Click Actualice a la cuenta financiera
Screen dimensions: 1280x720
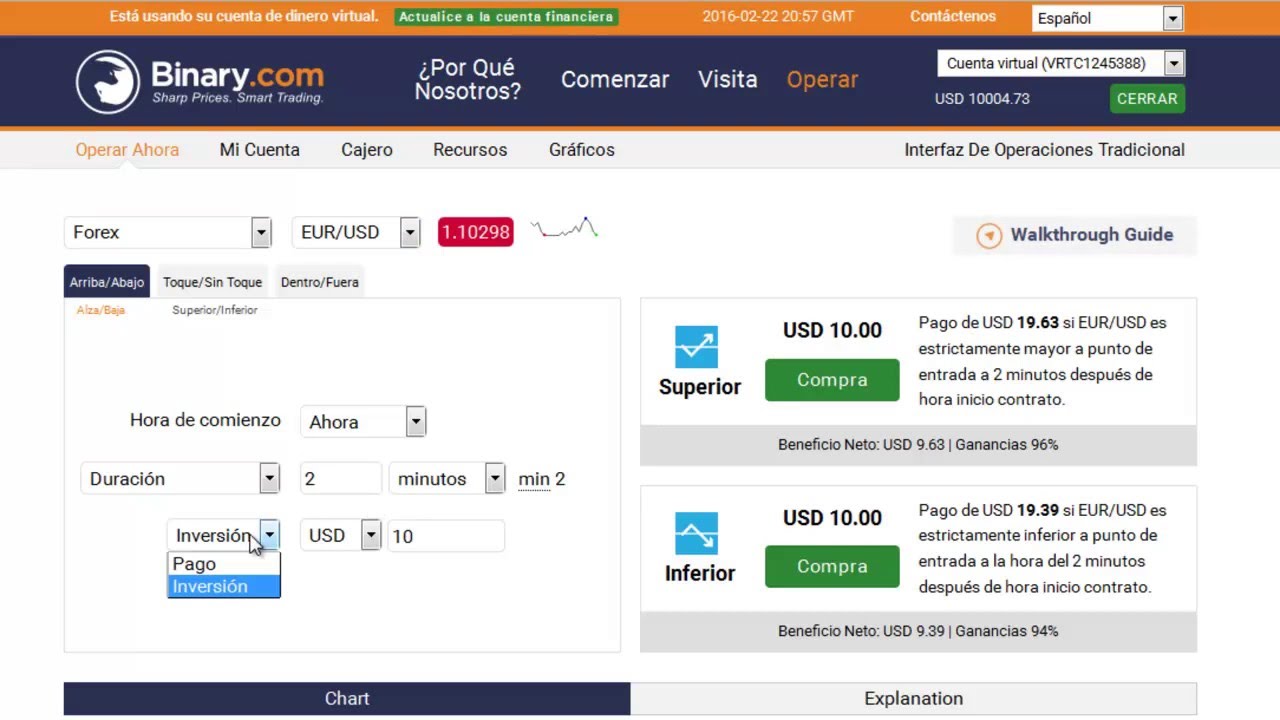pos(506,17)
